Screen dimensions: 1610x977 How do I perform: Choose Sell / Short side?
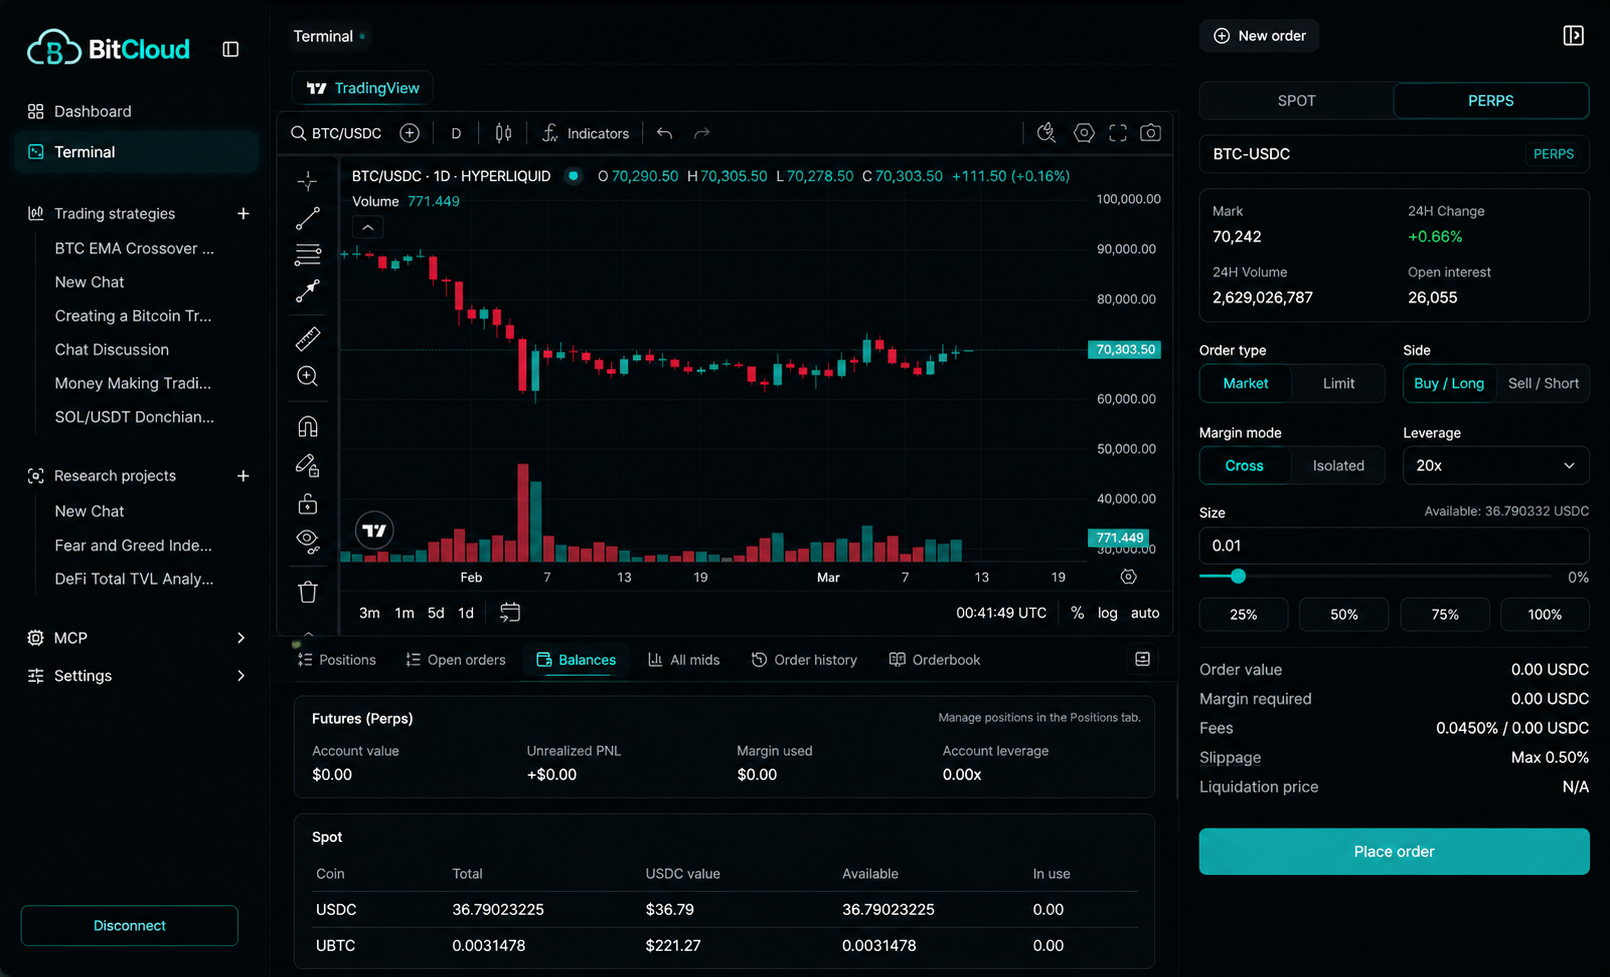point(1543,383)
